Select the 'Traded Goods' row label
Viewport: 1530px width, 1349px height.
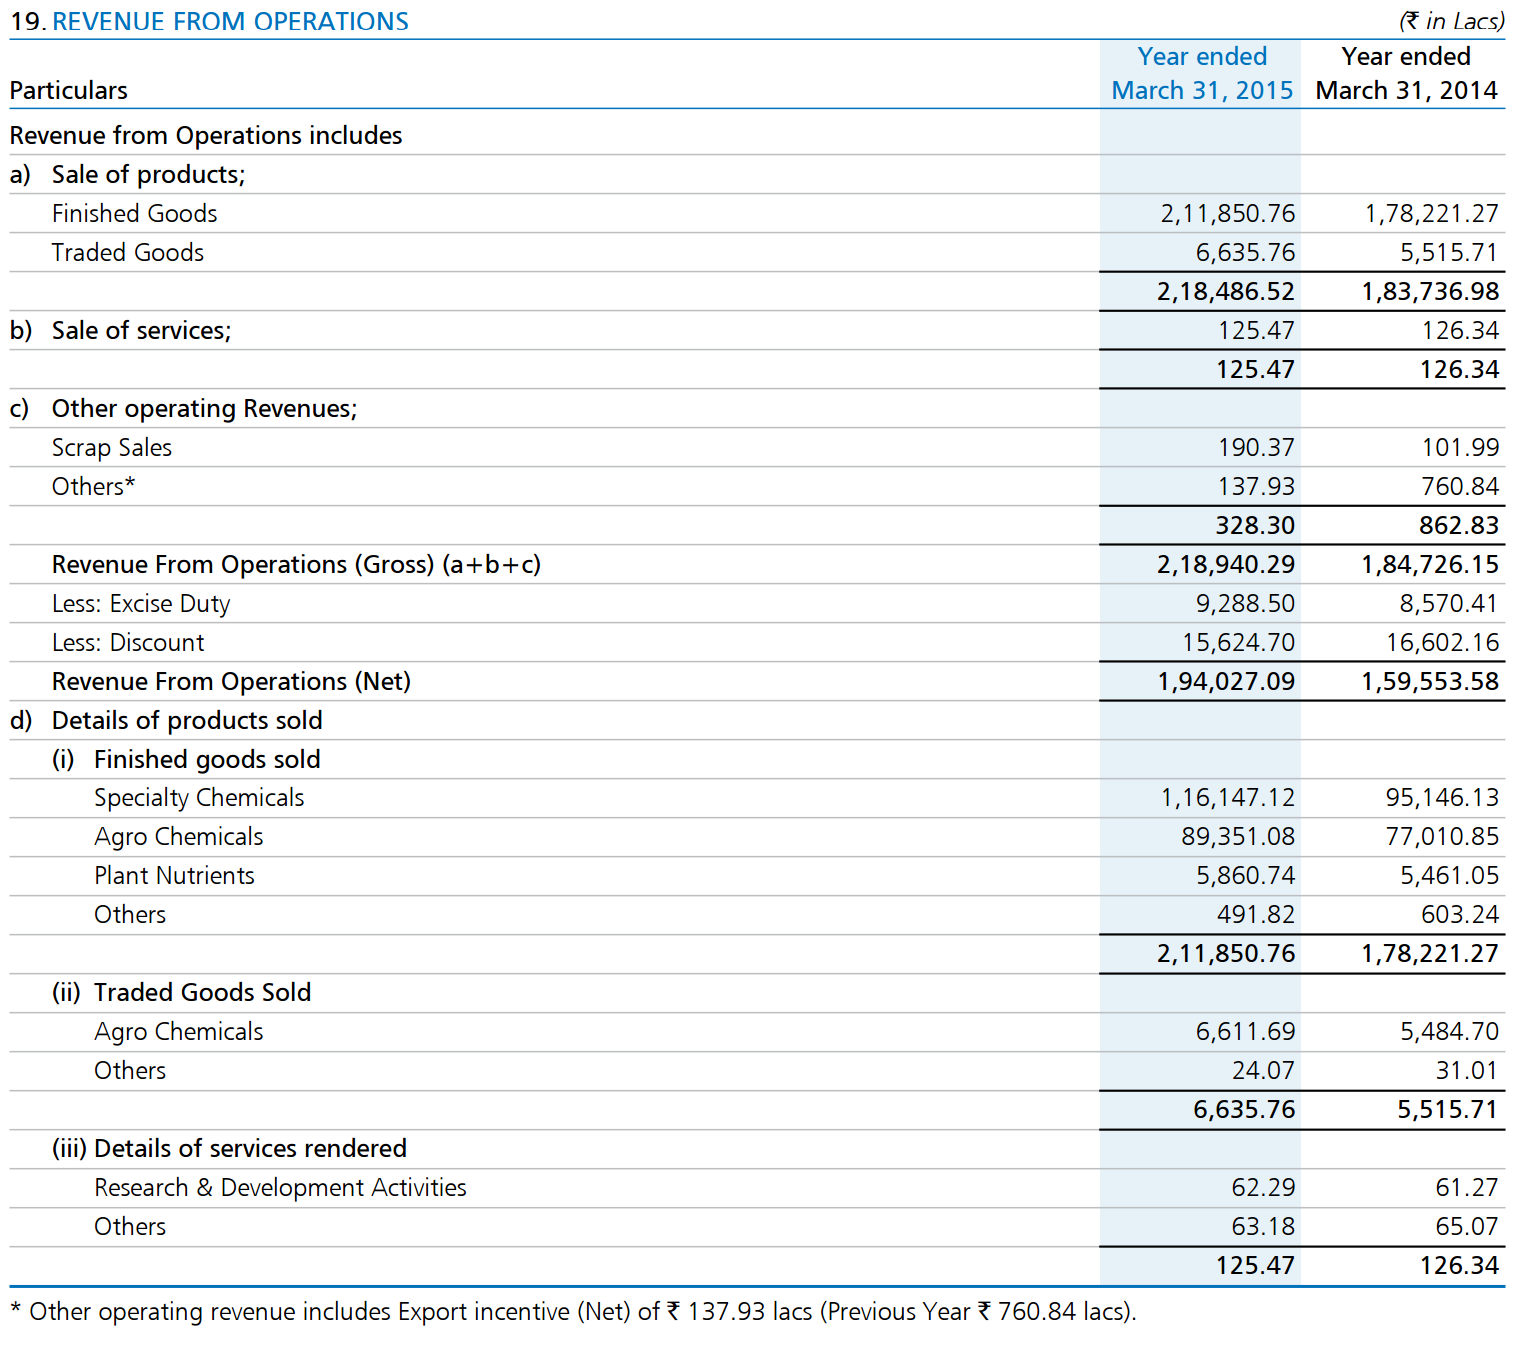[x=128, y=252]
